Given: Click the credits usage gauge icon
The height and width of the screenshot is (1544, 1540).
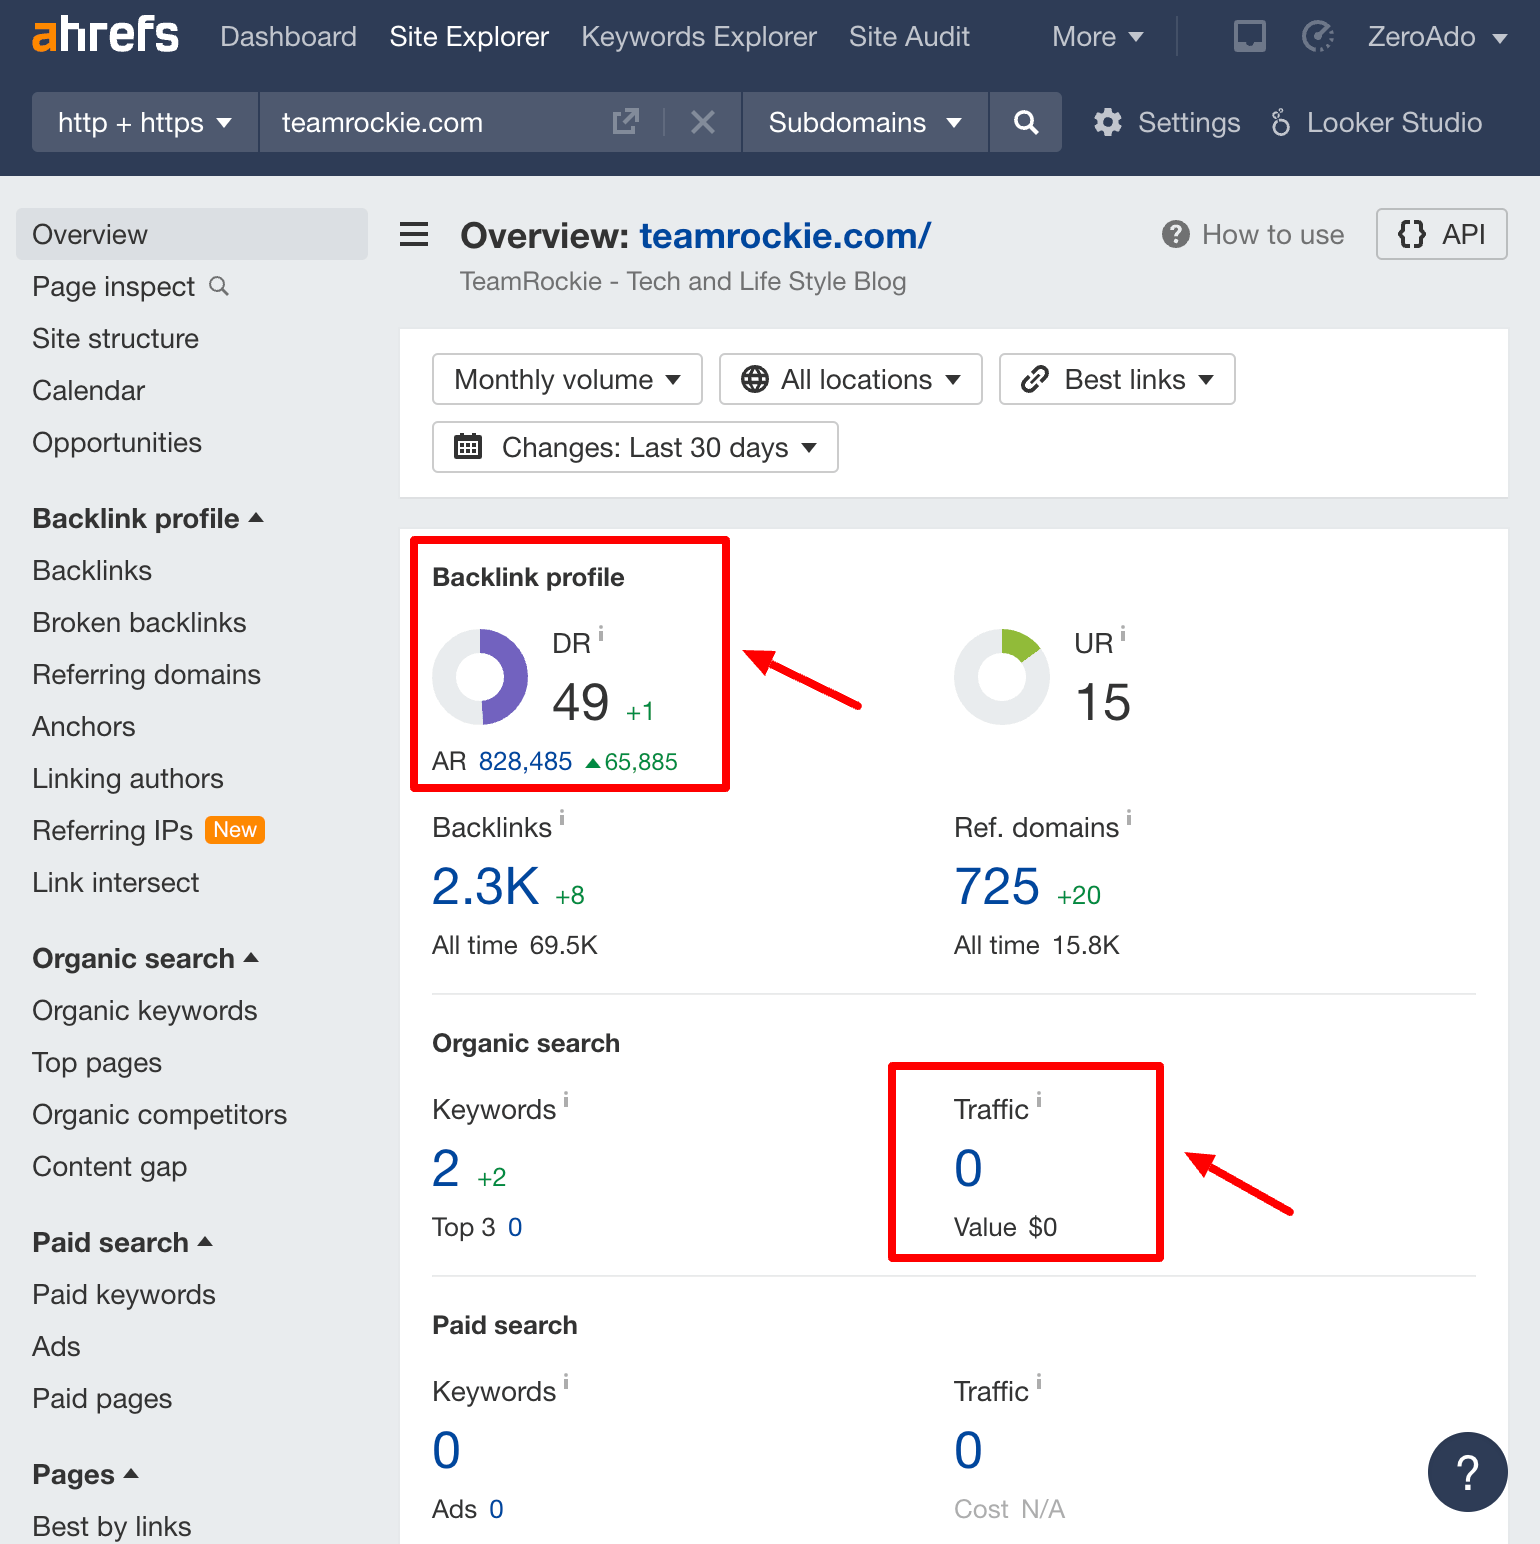Looking at the screenshot, I should click(1318, 37).
